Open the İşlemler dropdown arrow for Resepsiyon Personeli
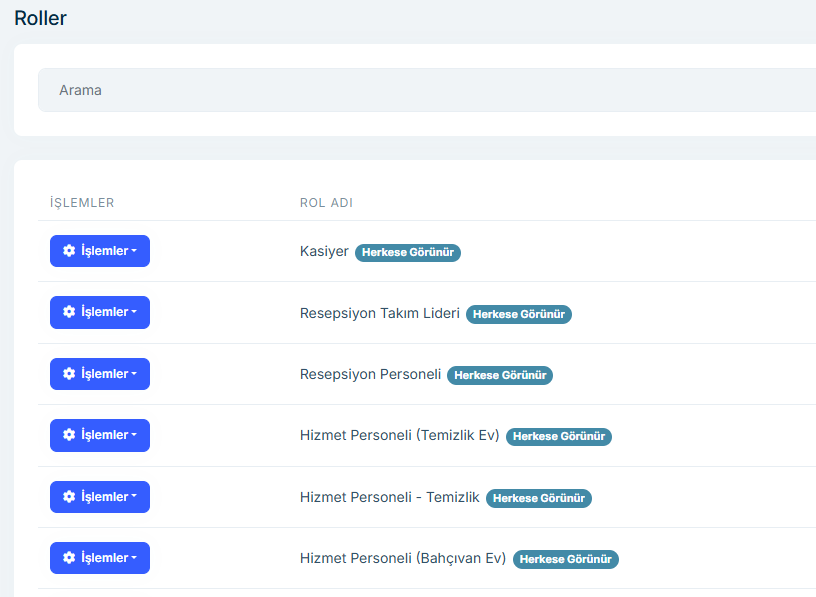The height and width of the screenshot is (597, 816). [x=134, y=374]
